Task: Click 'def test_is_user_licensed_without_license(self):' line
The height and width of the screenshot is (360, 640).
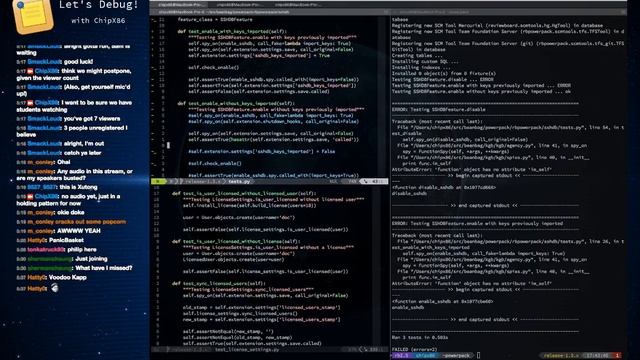Action: click(x=236, y=242)
